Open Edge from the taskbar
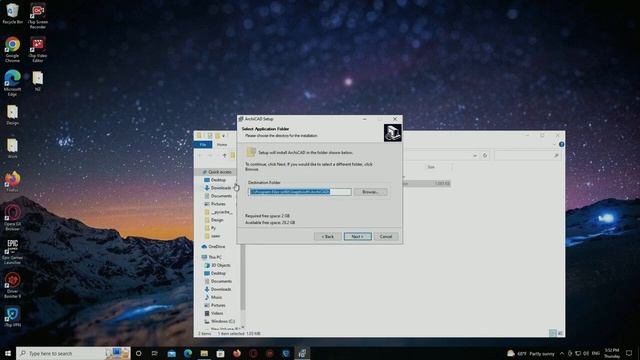Image resolution: width=640 pixels, height=360 pixels. [188, 353]
